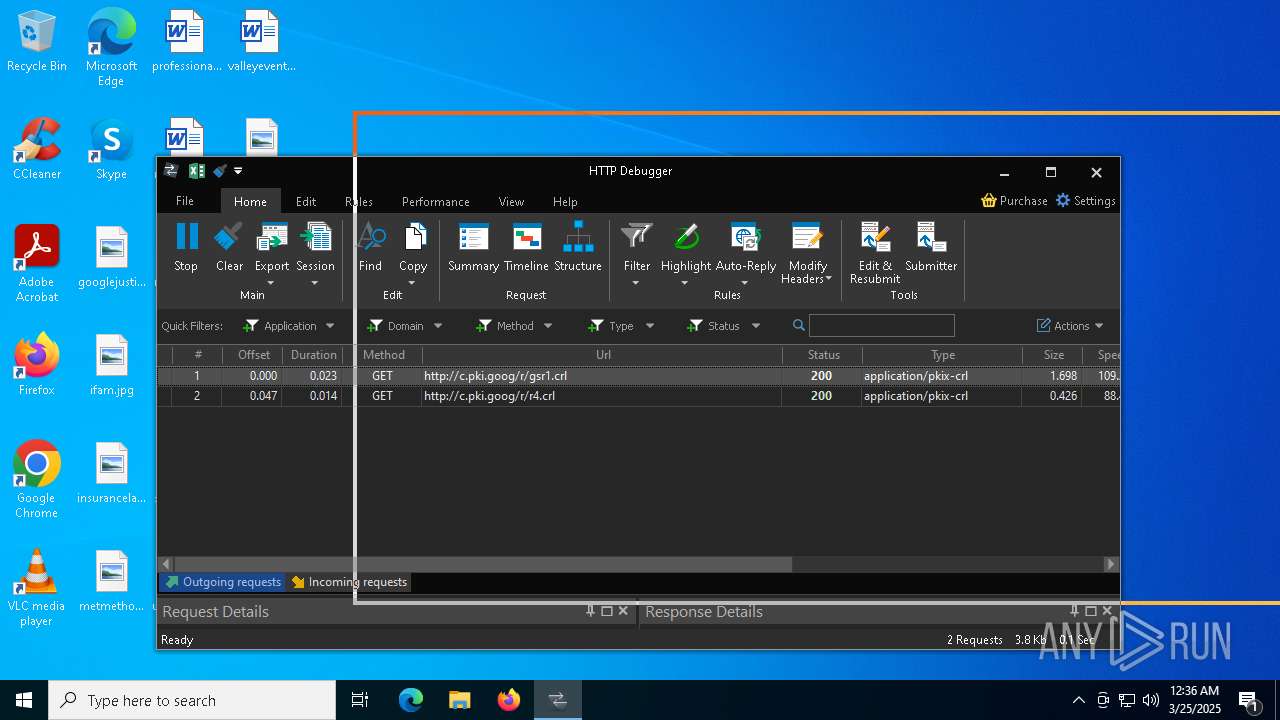Sort by the Method column header
Image resolution: width=1280 pixels, height=720 pixels.
coord(383,355)
